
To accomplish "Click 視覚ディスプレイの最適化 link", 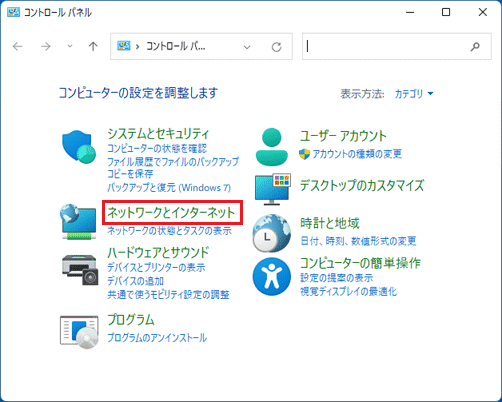I will point(349,292).
